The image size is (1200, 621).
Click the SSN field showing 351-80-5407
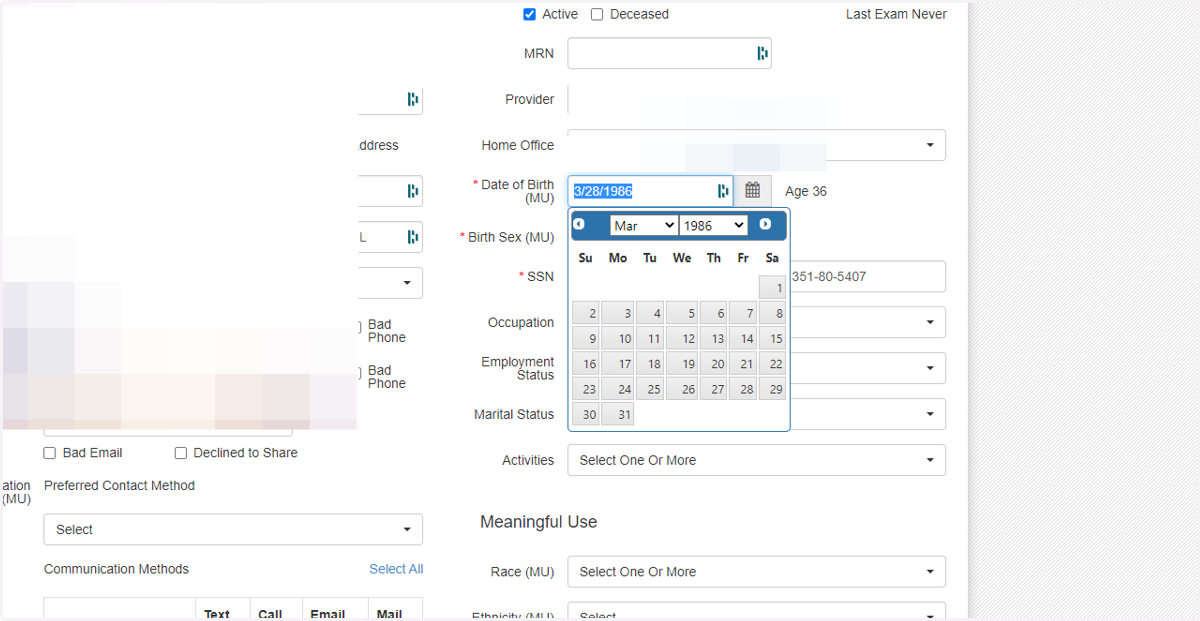[868, 276]
